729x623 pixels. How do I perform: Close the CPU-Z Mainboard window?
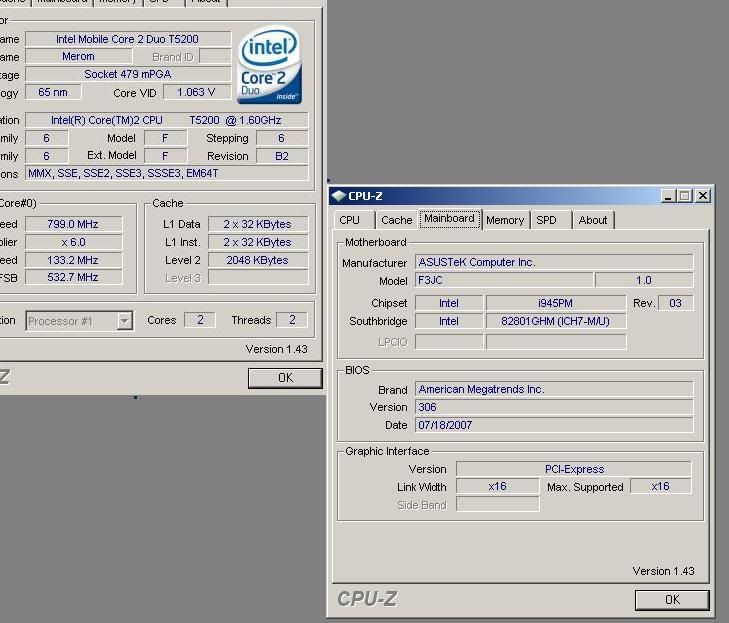tap(702, 196)
